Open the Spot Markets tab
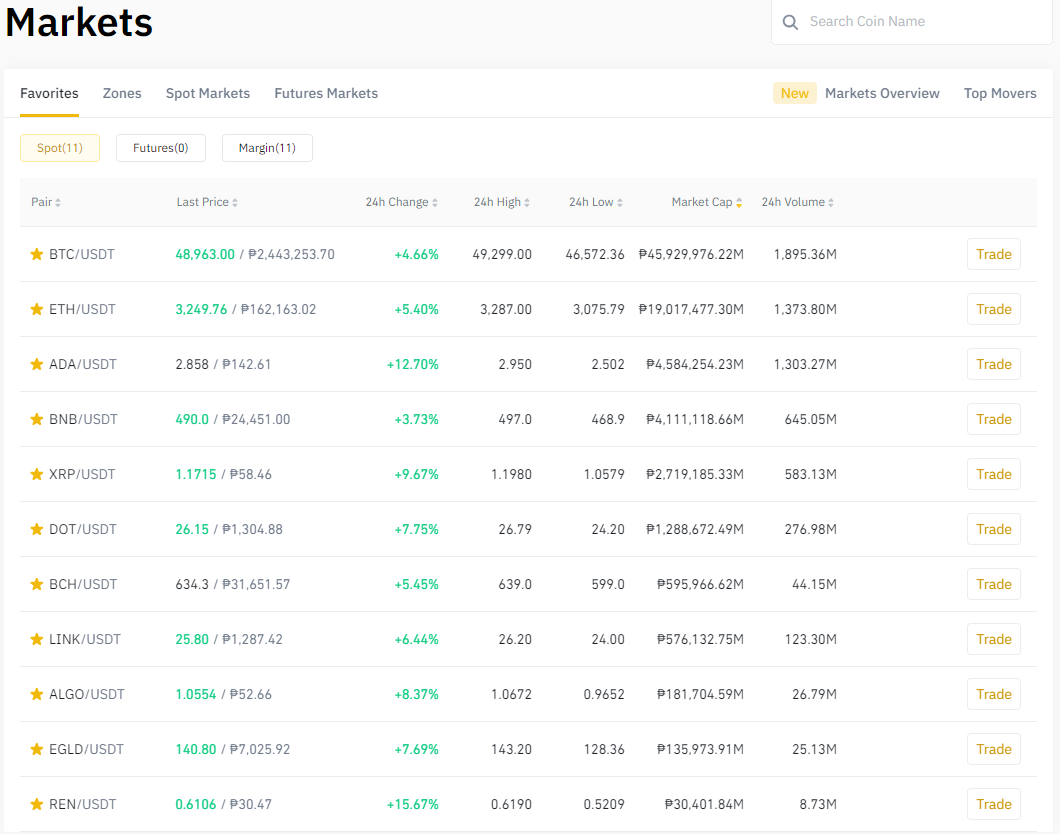The image size is (1060, 834). tap(208, 93)
